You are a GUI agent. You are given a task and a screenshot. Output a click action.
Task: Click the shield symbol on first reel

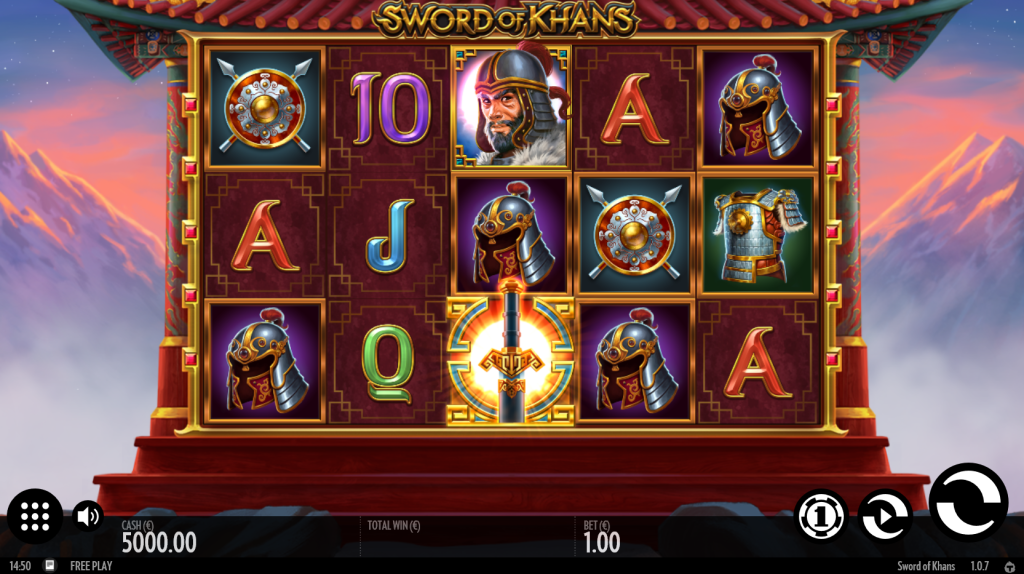click(264, 108)
